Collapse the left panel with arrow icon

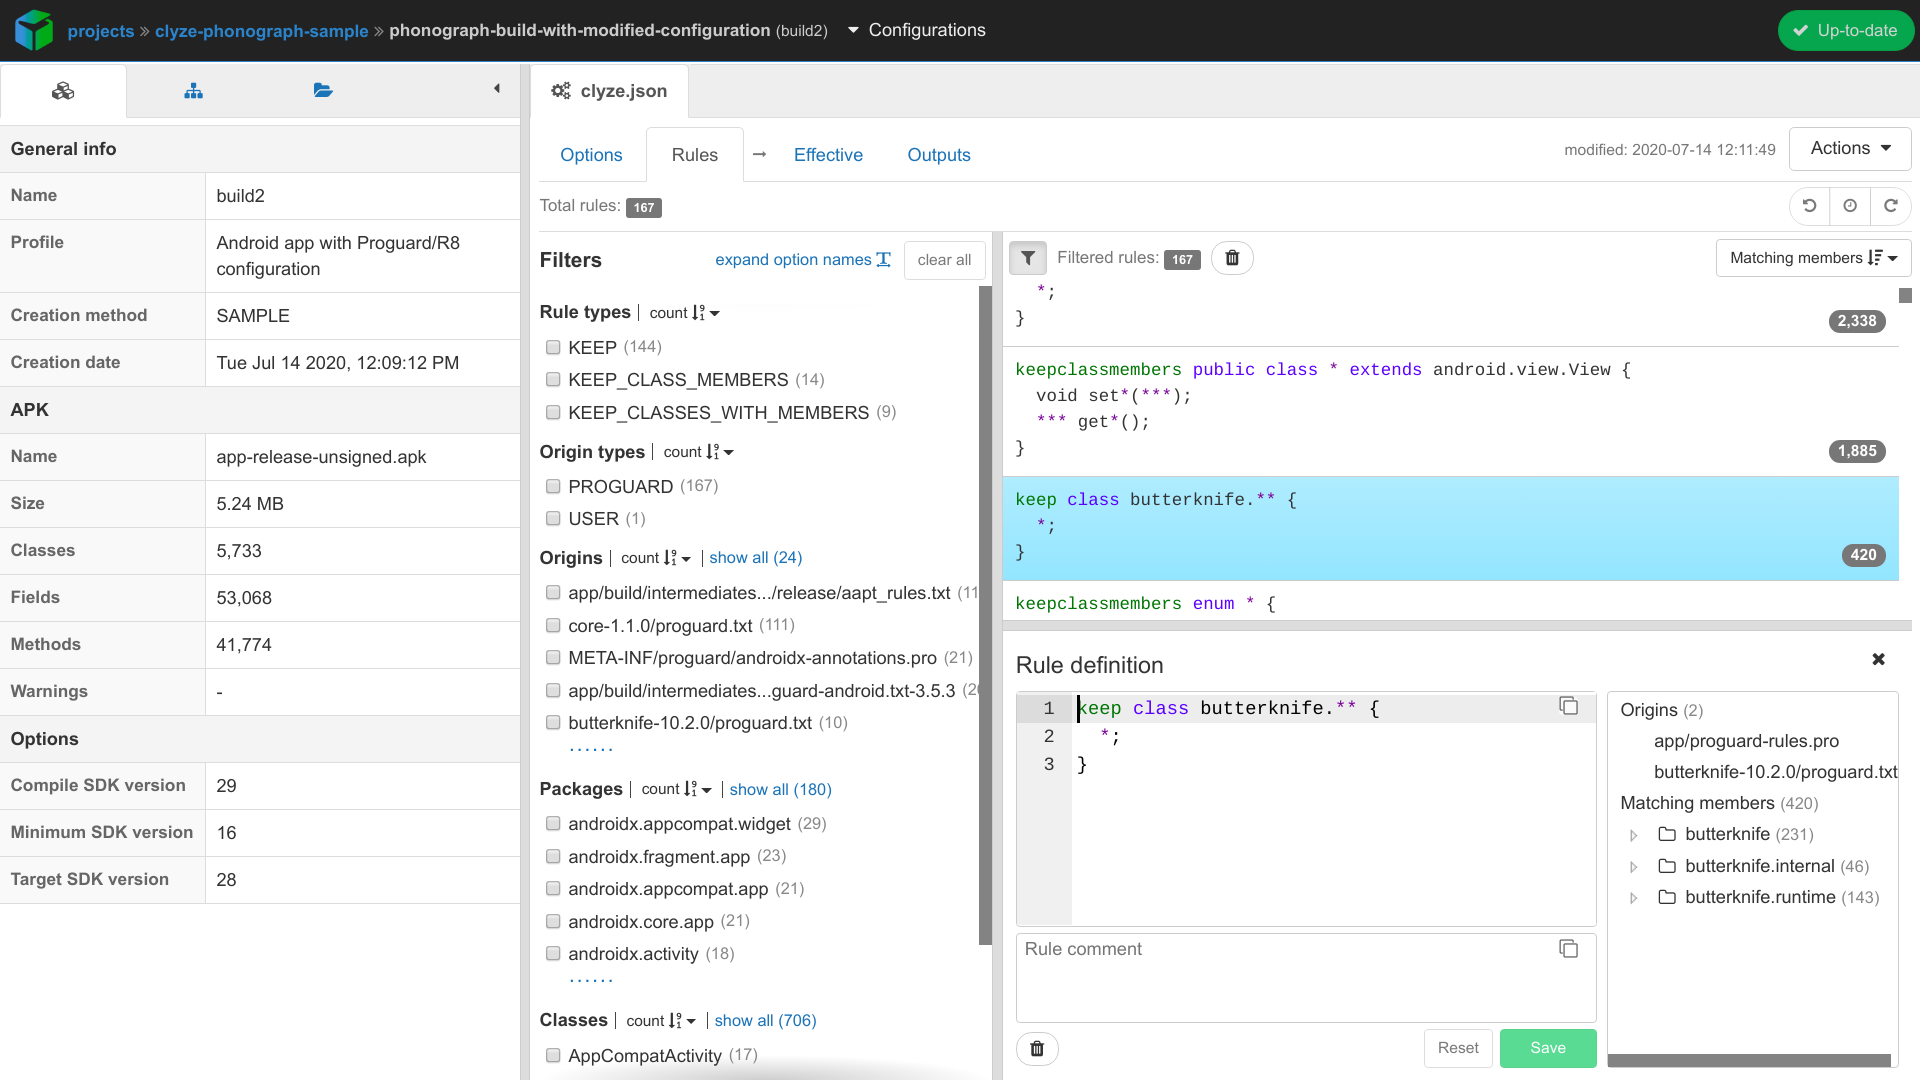coord(497,89)
